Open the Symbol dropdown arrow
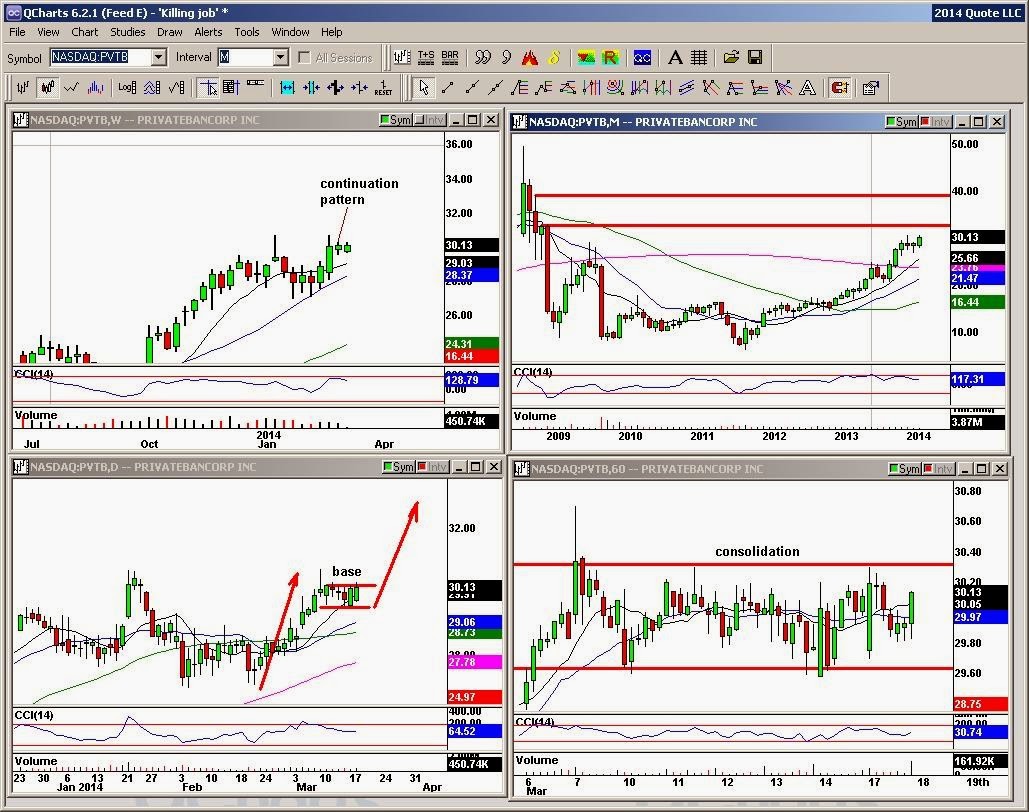 point(159,58)
